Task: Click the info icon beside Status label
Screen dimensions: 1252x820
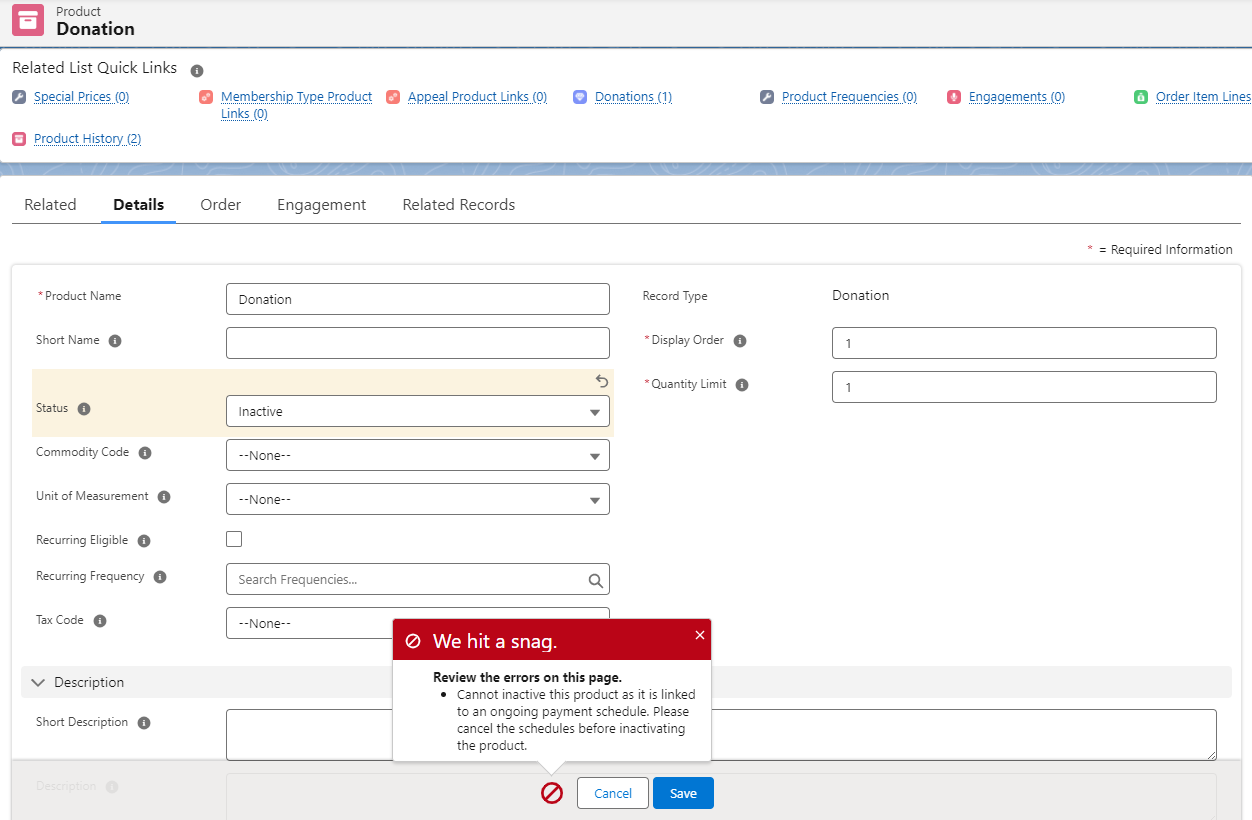Action: coord(84,409)
